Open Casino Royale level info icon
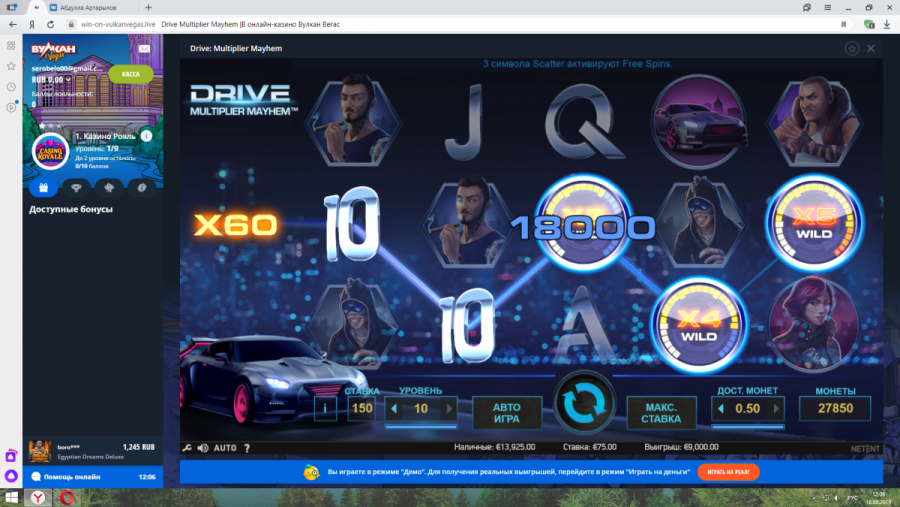This screenshot has height=507, width=900. (146, 136)
